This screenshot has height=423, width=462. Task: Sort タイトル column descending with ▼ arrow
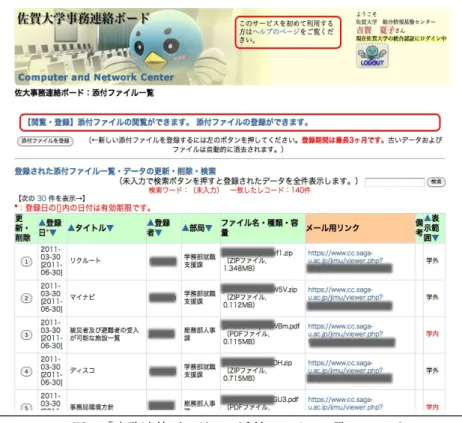(x=110, y=228)
